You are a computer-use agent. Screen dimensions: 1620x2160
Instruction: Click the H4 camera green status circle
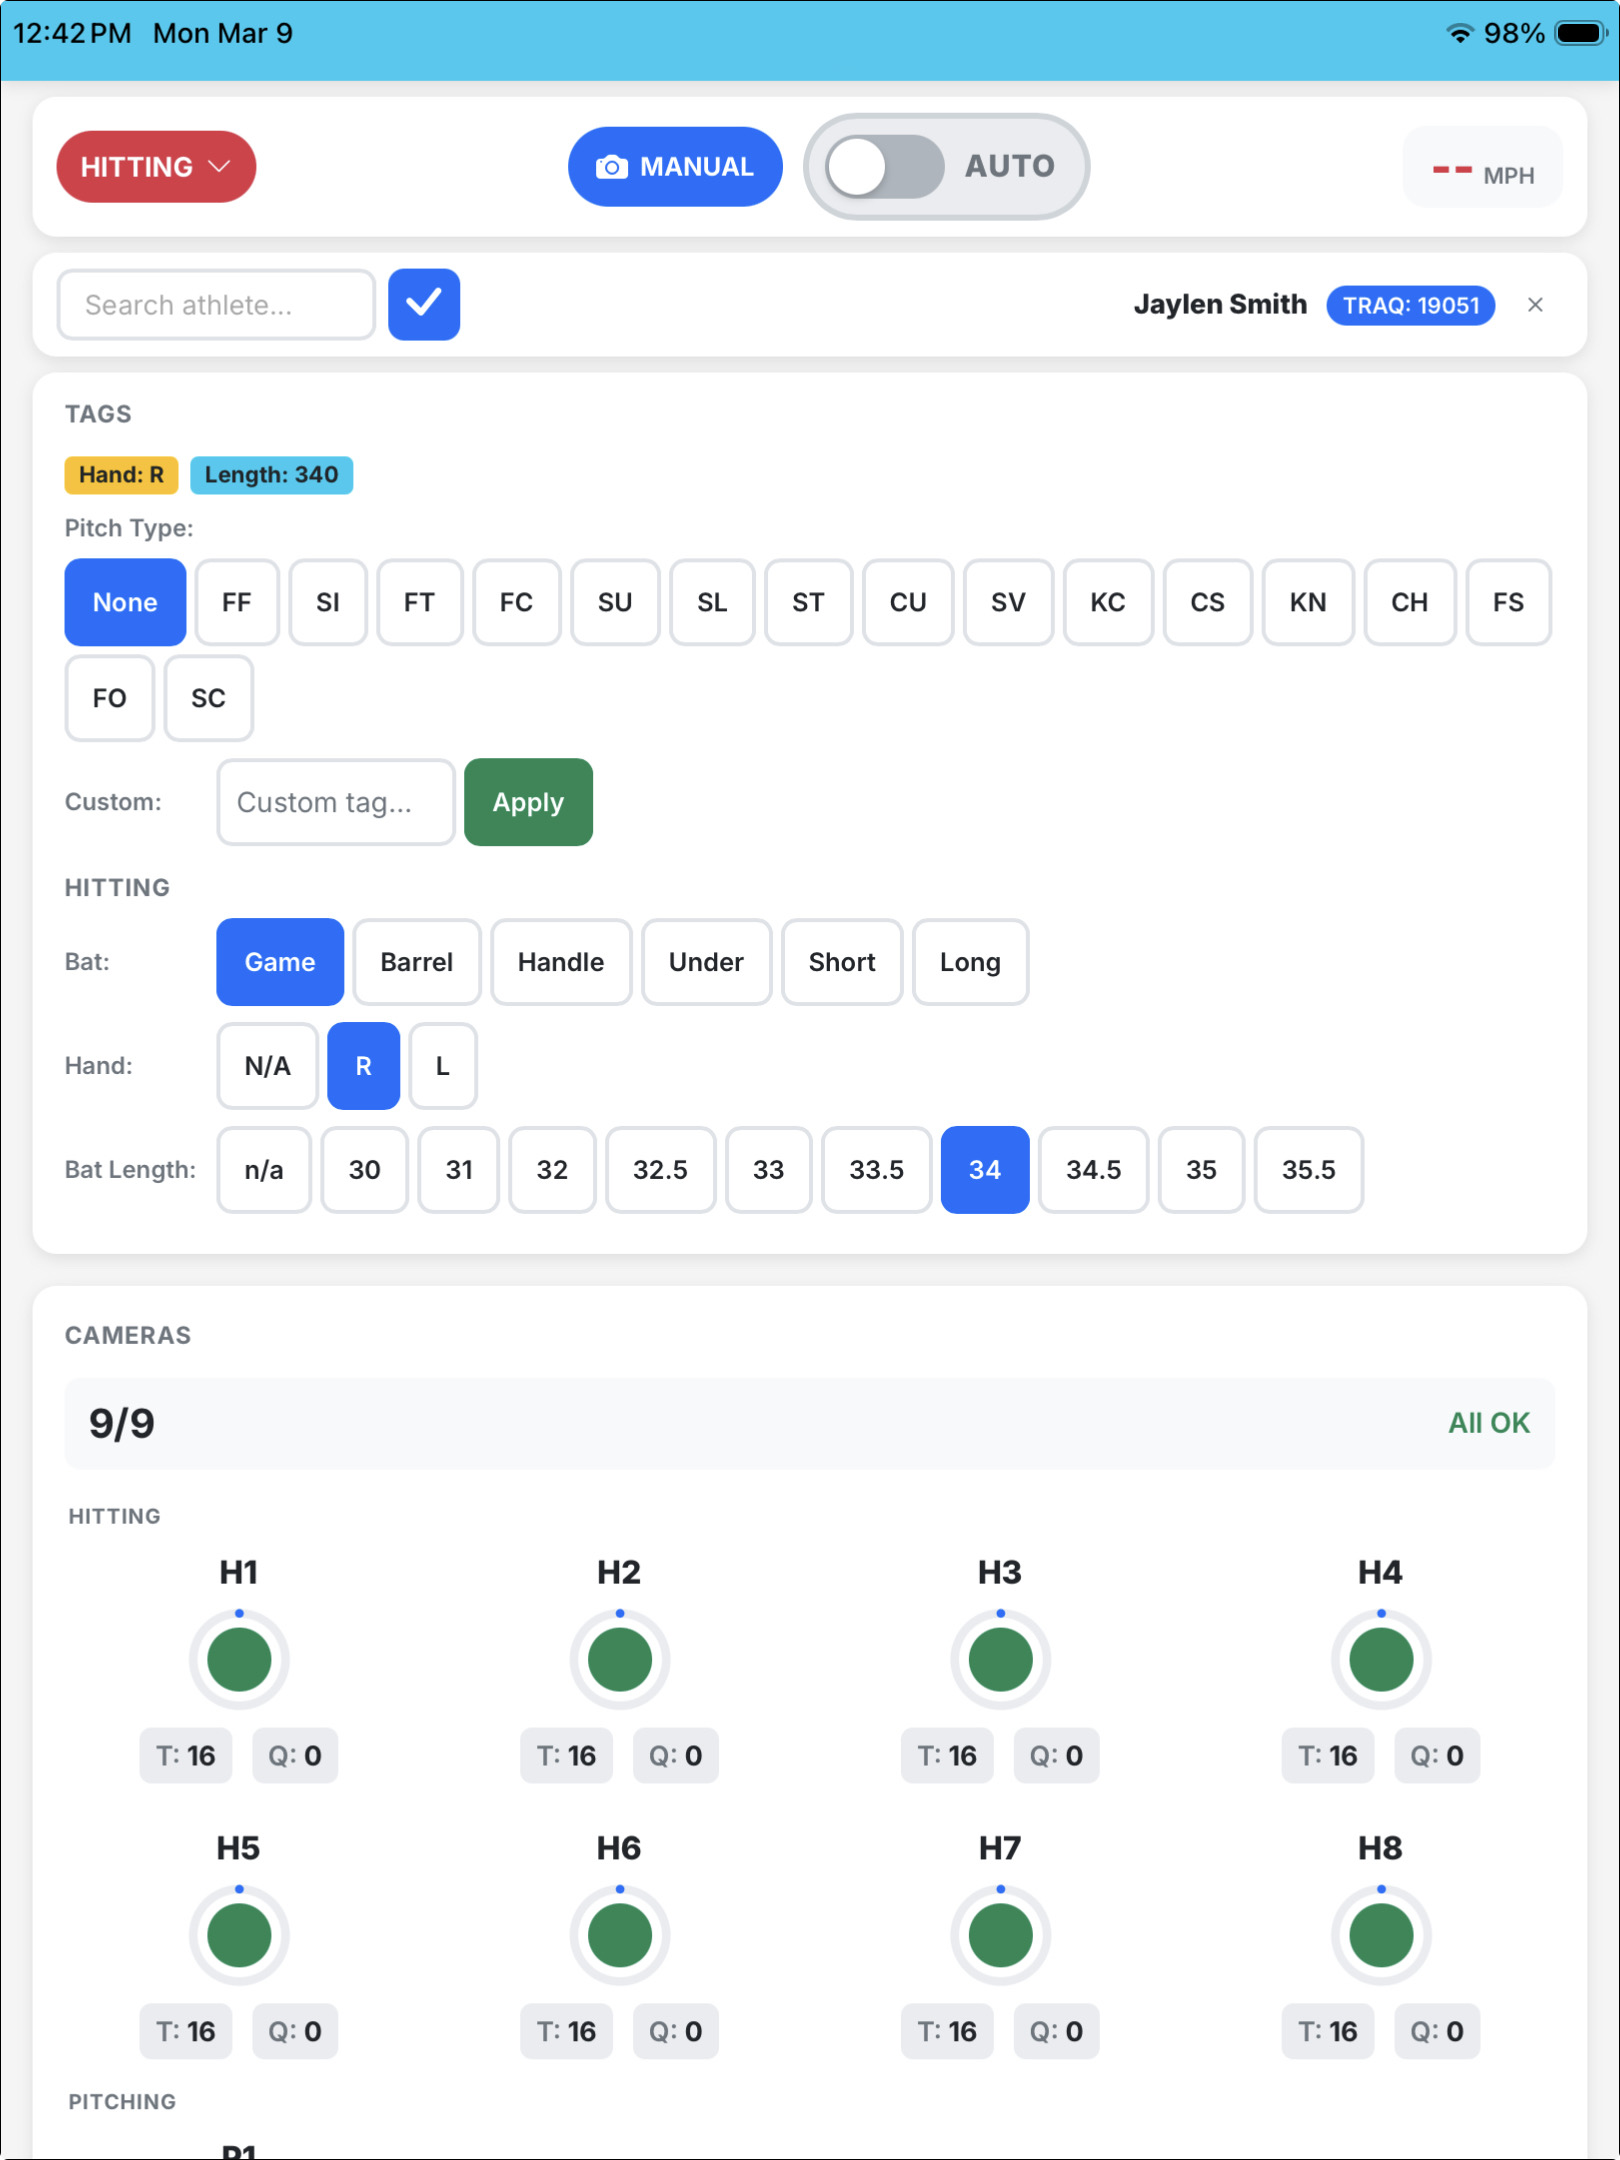1380,1659
